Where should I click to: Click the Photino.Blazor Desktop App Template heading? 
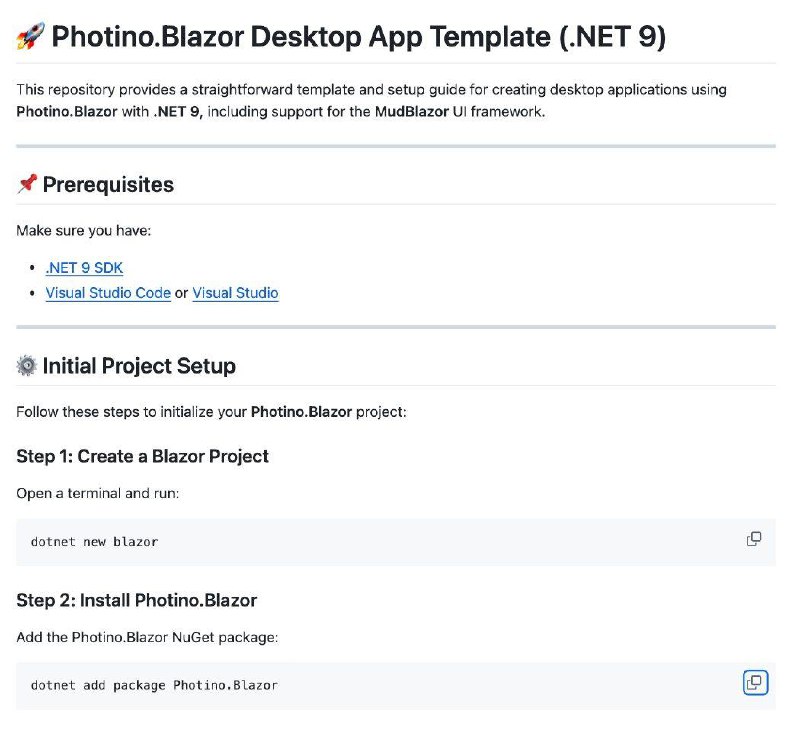(359, 37)
